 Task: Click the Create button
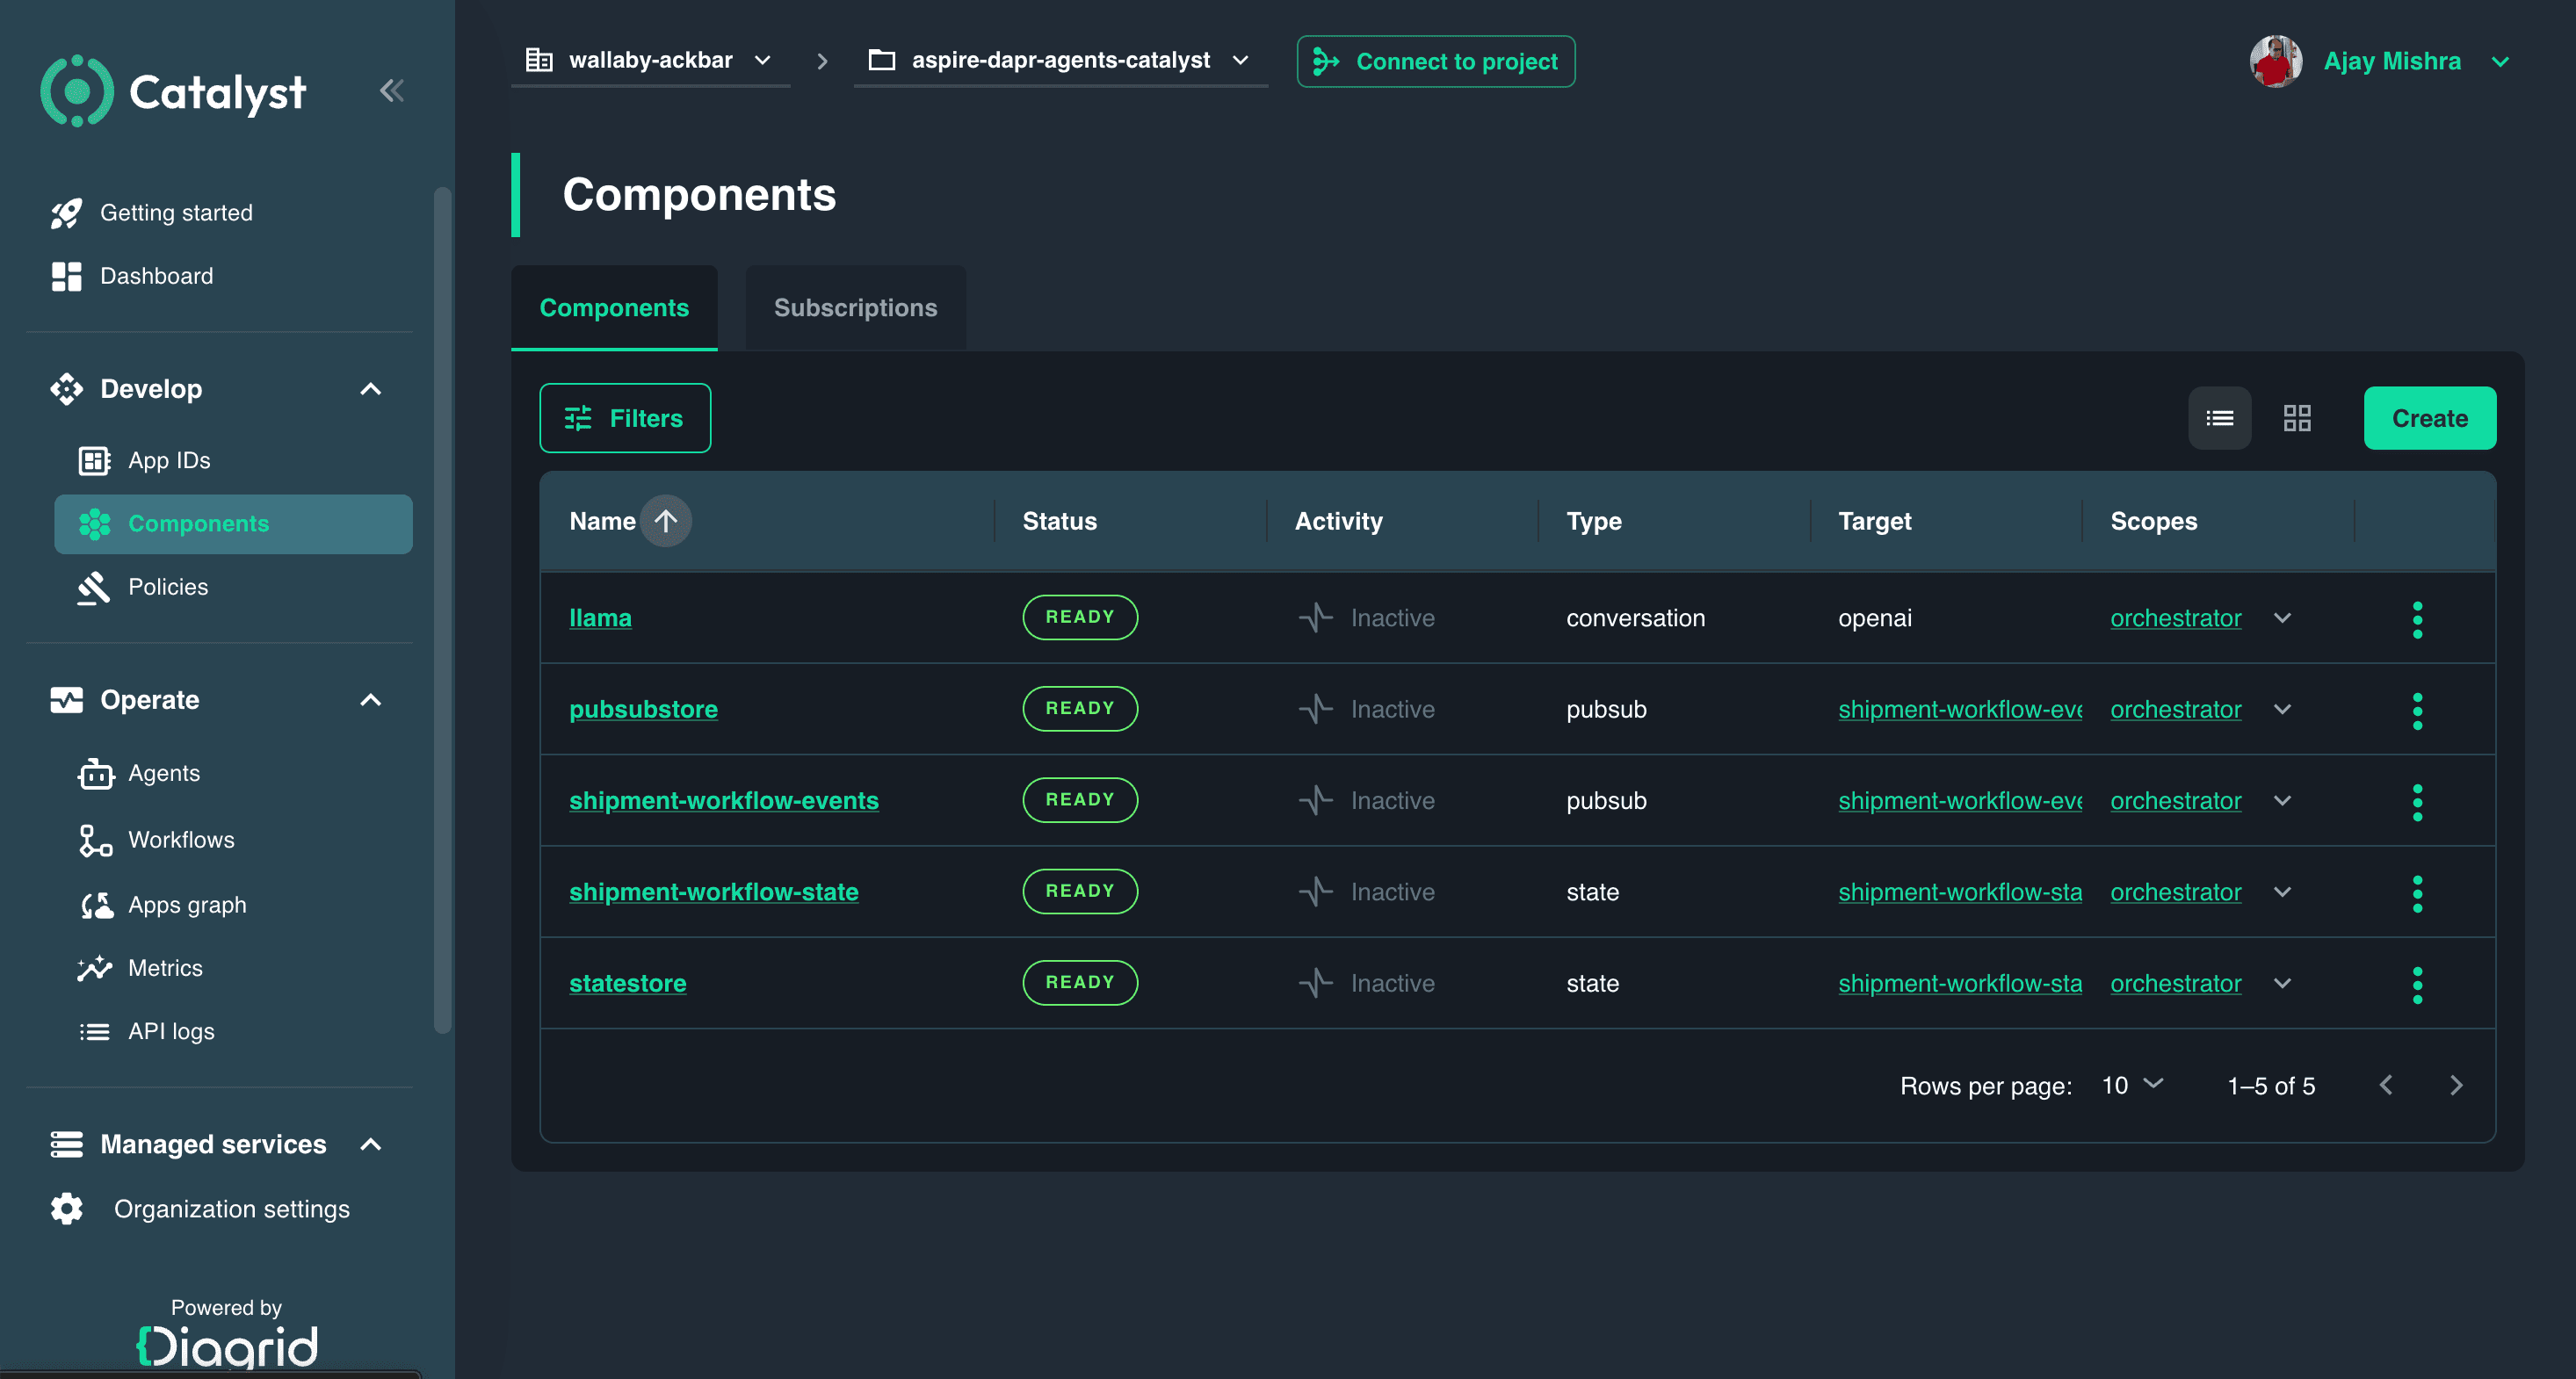[2429, 418]
